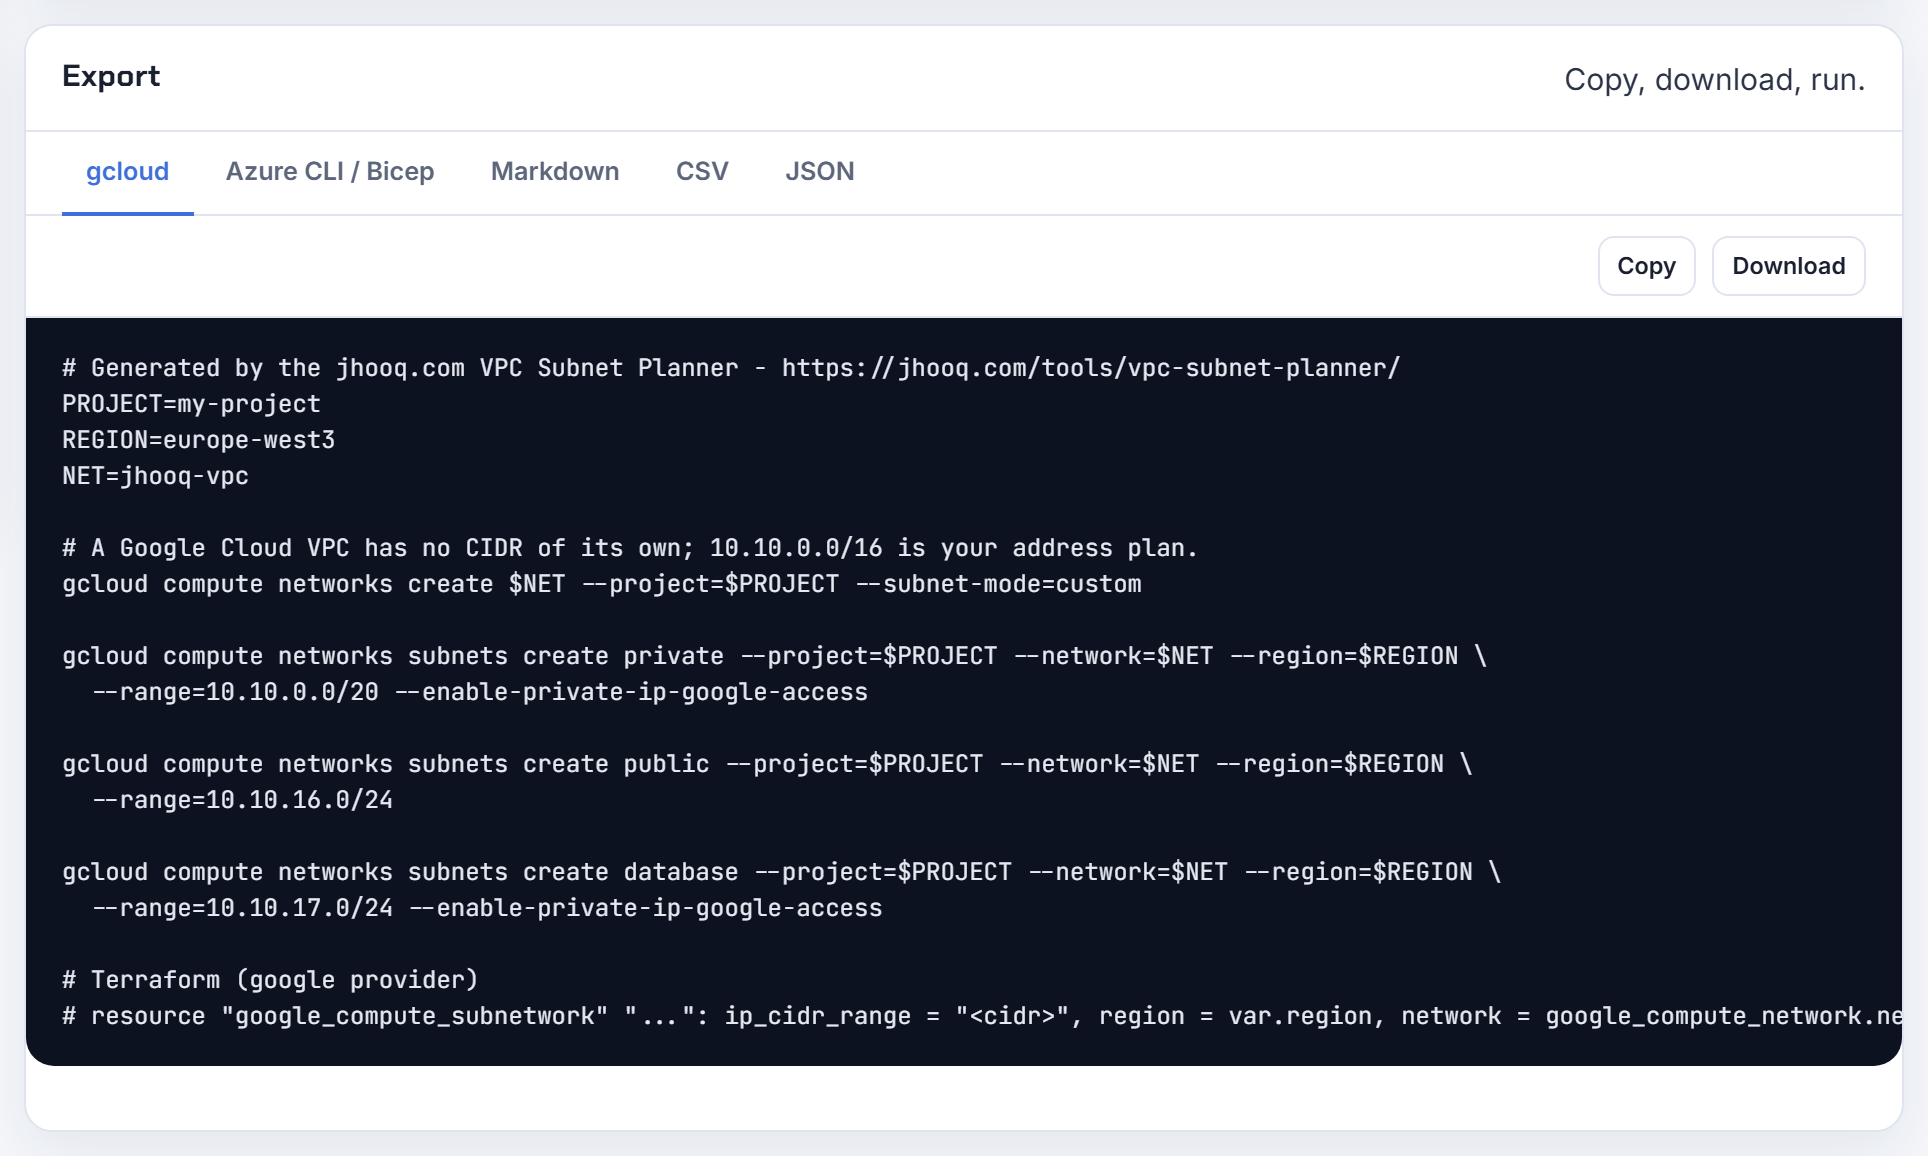Image resolution: width=1928 pixels, height=1156 pixels.
Task: Click the --range=10.10.0.0/20 line
Action: point(480,692)
